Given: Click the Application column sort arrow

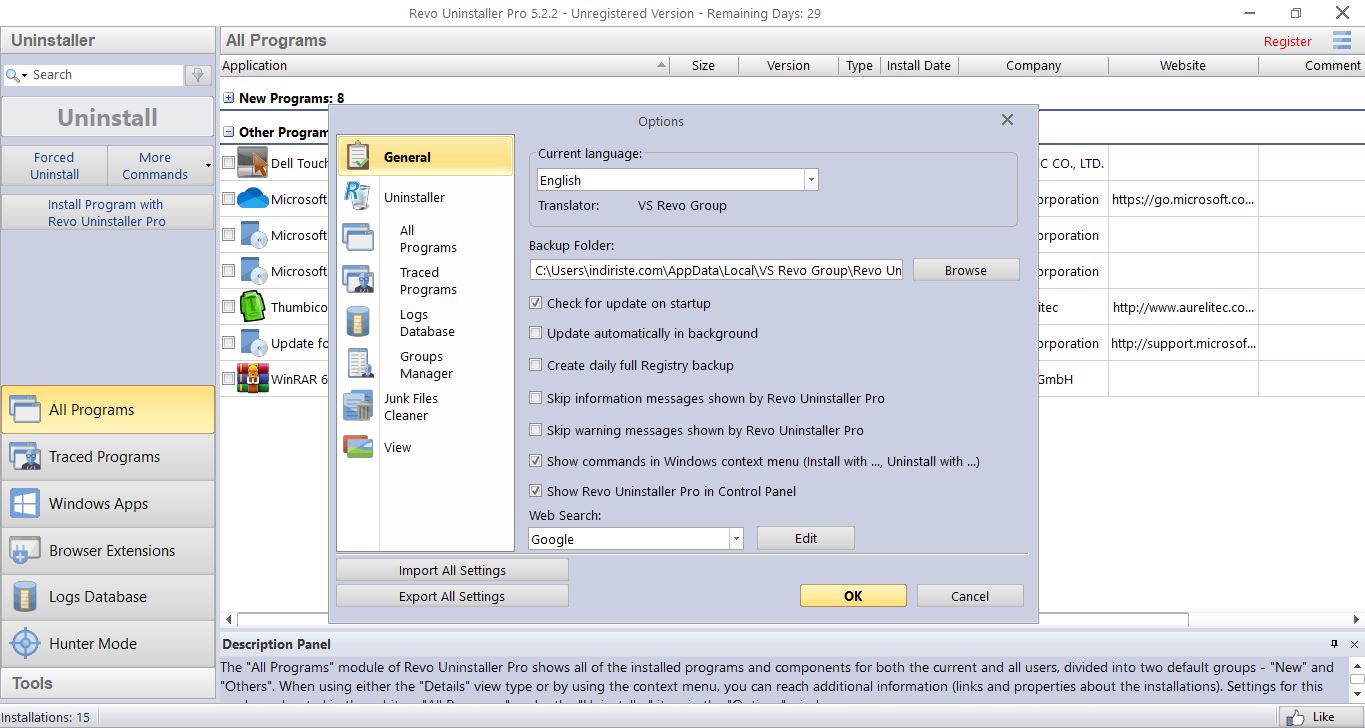Looking at the screenshot, I should [x=661, y=66].
